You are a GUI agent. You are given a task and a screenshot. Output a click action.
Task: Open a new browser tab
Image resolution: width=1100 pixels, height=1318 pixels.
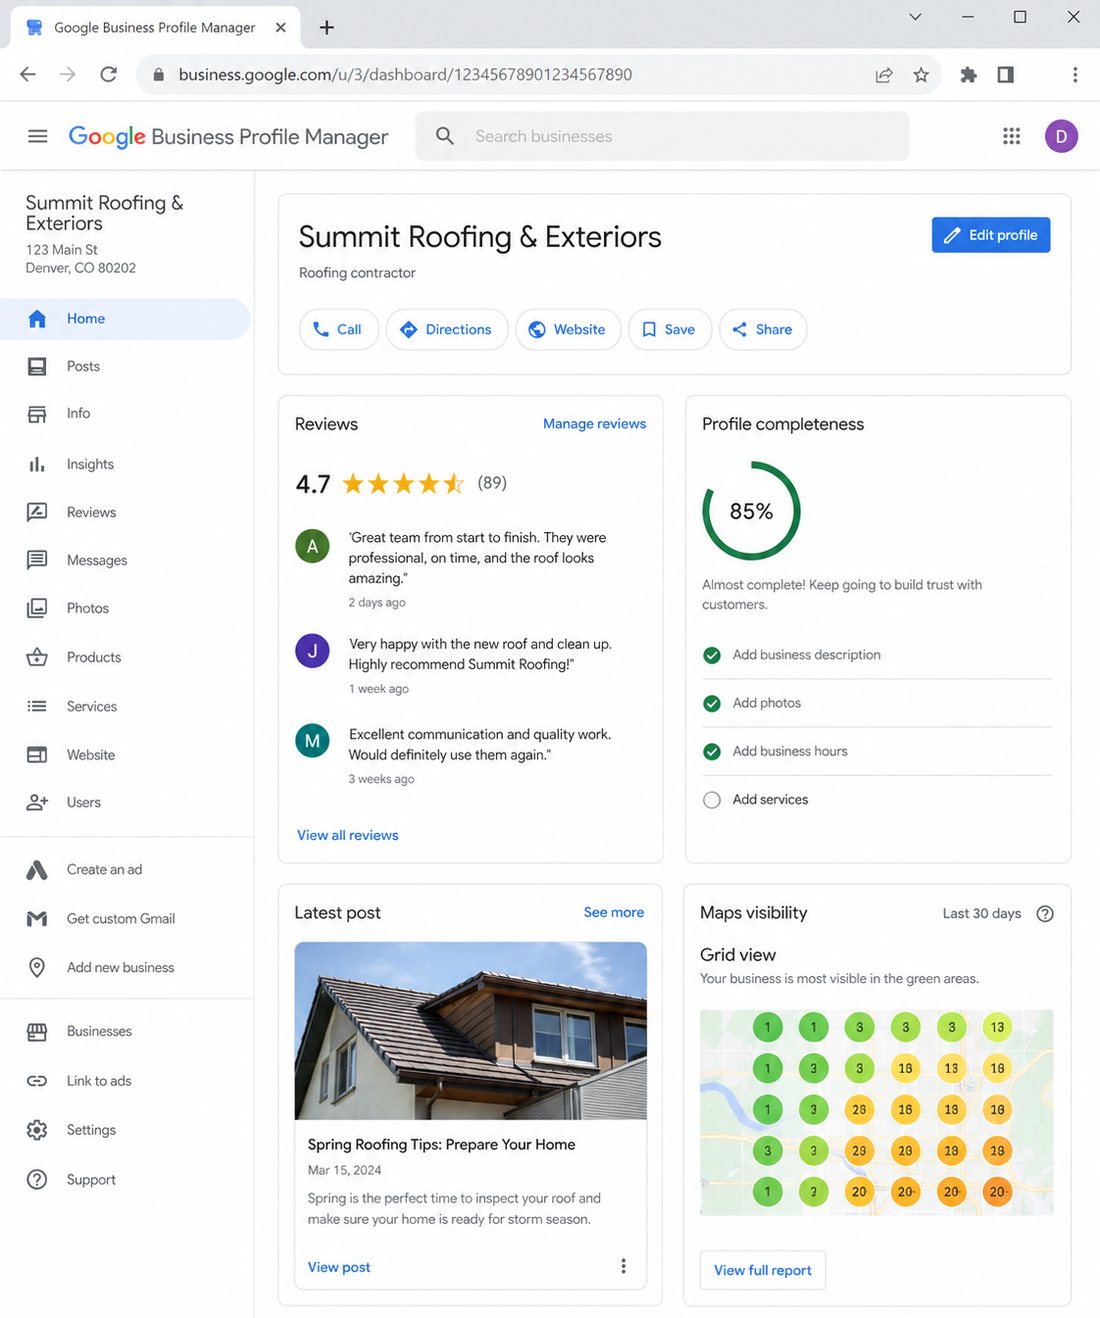pyautogui.click(x=326, y=27)
